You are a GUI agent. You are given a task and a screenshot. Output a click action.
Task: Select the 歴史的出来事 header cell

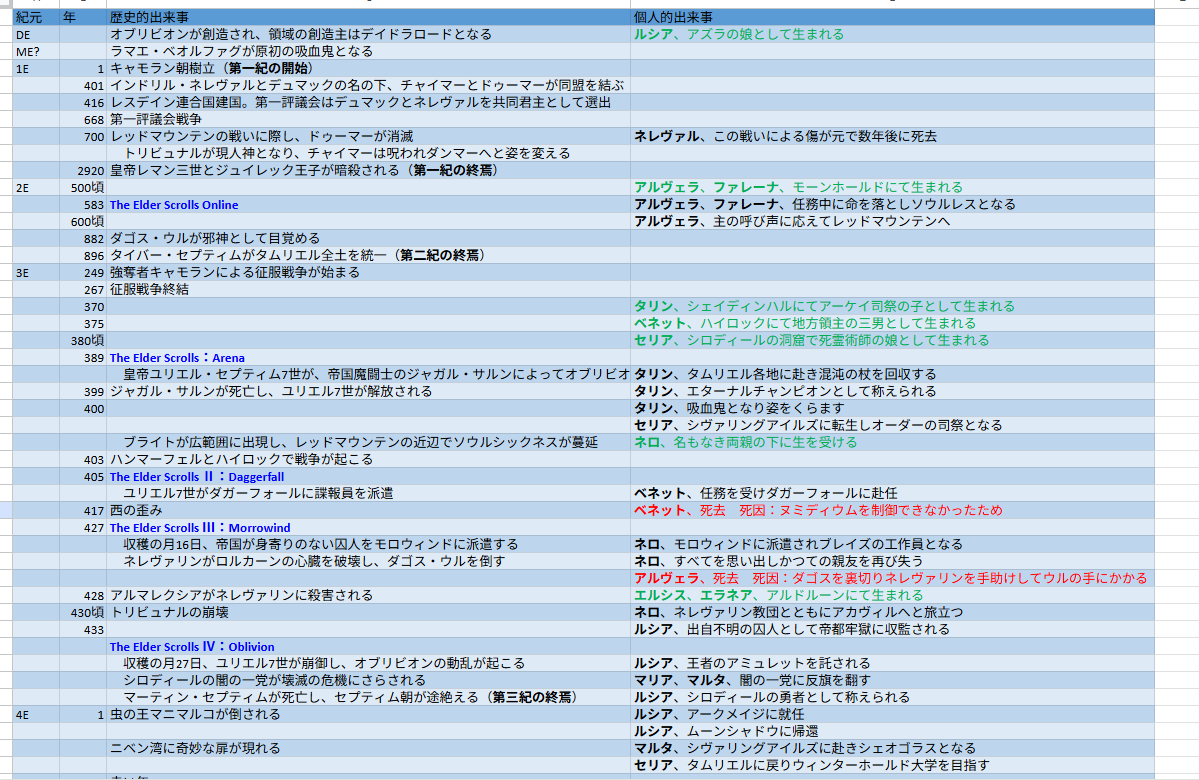point(150,17)
